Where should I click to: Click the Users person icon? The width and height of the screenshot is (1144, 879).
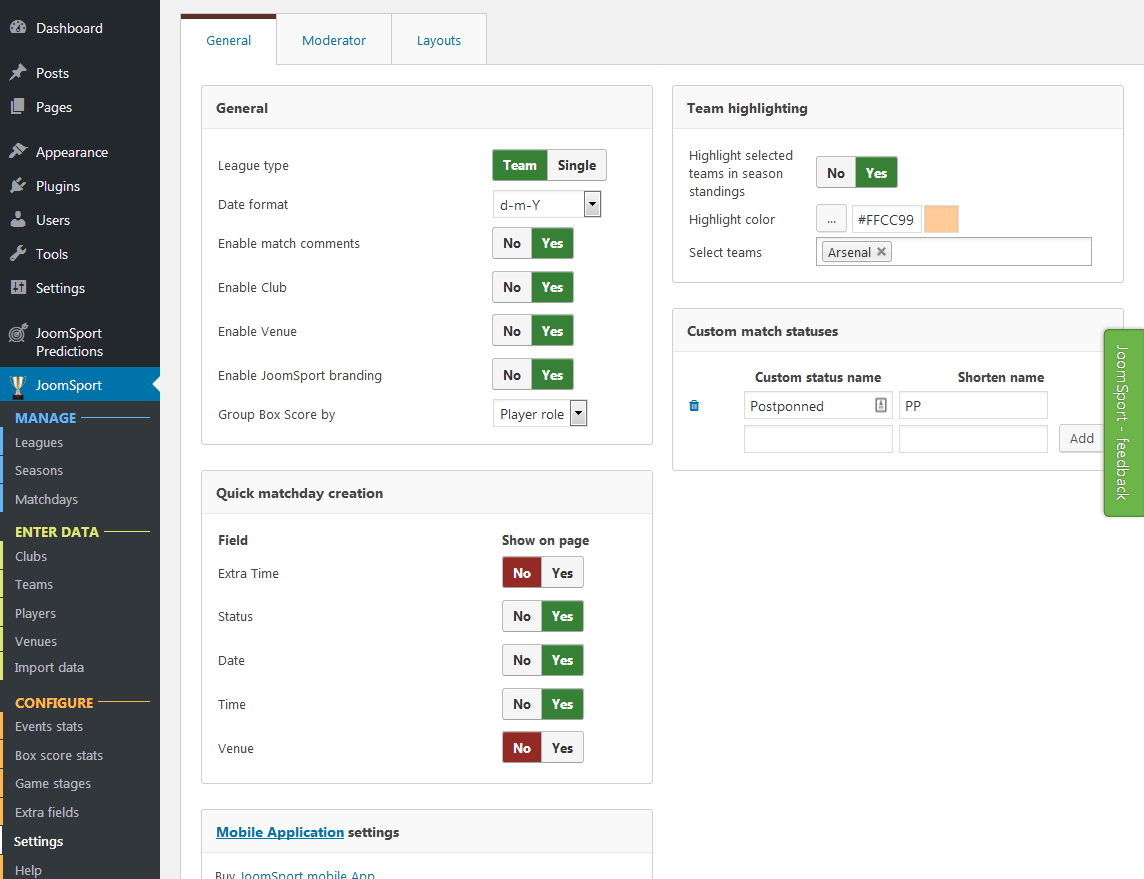(x=18, y=220)
